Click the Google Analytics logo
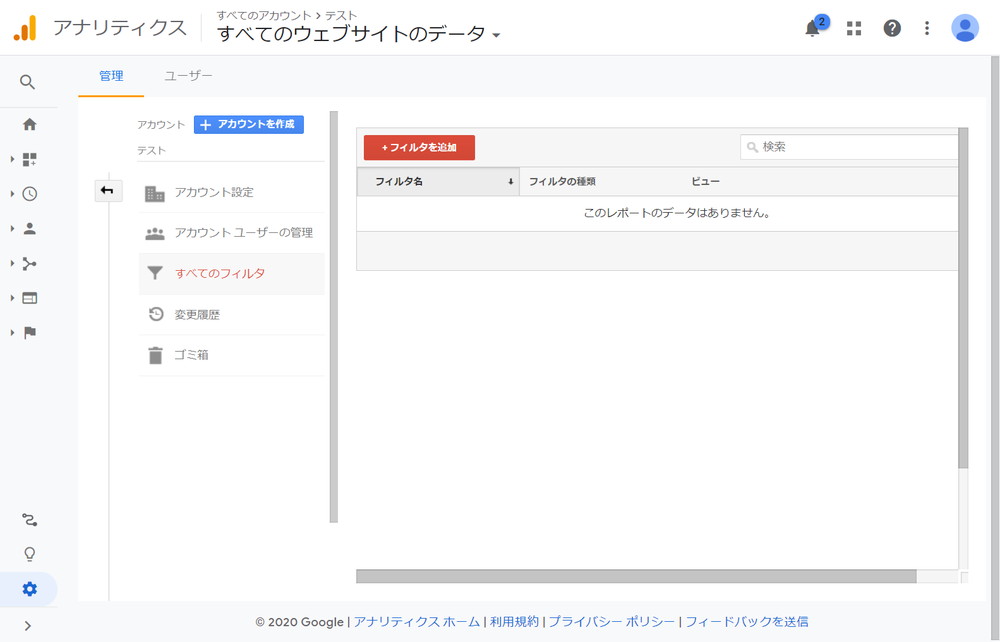This screenshot has height=642, width=1000. click(x=25, y=28)
